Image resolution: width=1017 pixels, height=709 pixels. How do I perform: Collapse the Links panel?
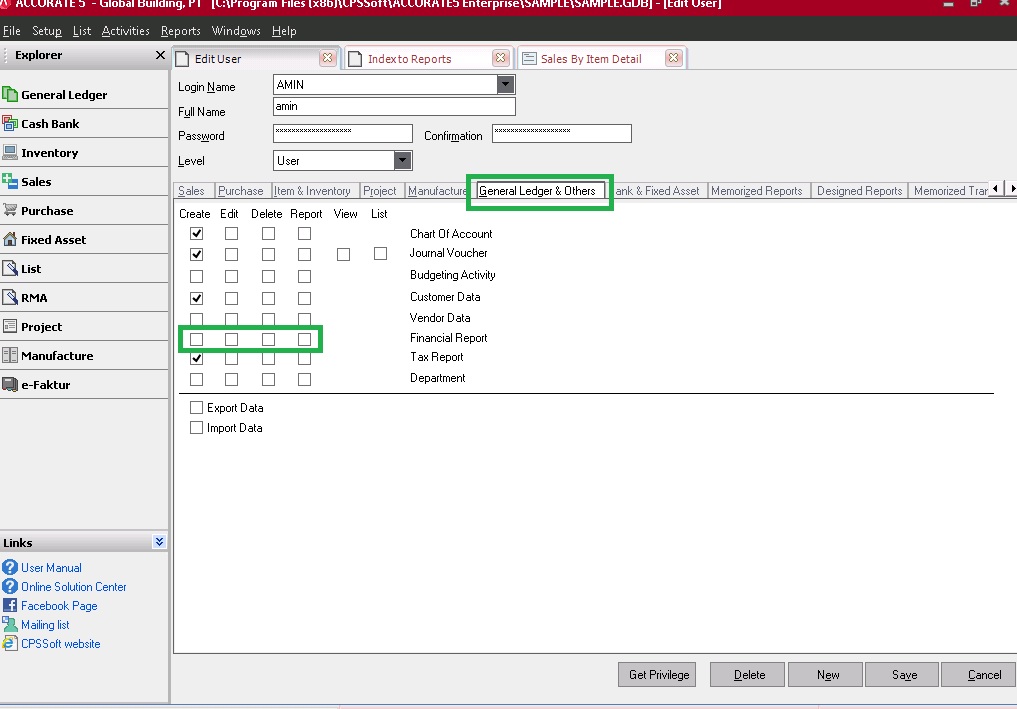point(157,542)
